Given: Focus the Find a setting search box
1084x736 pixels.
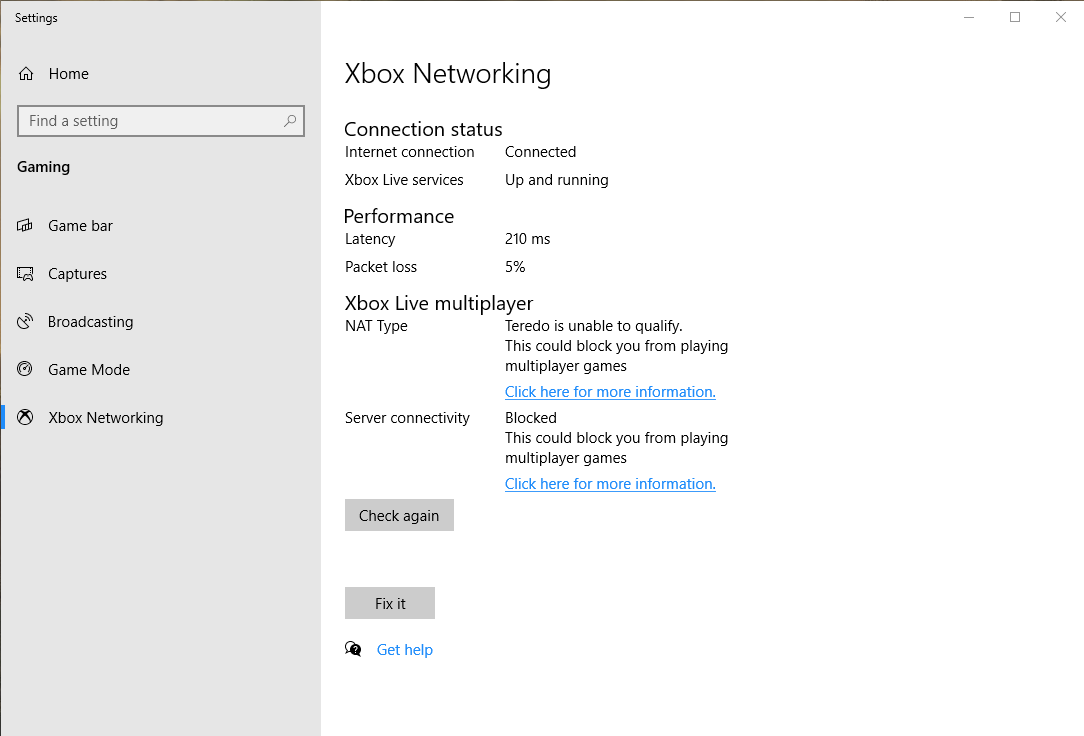Looking at the screenshot, I should pyautogui.click(x=160, y=121).
